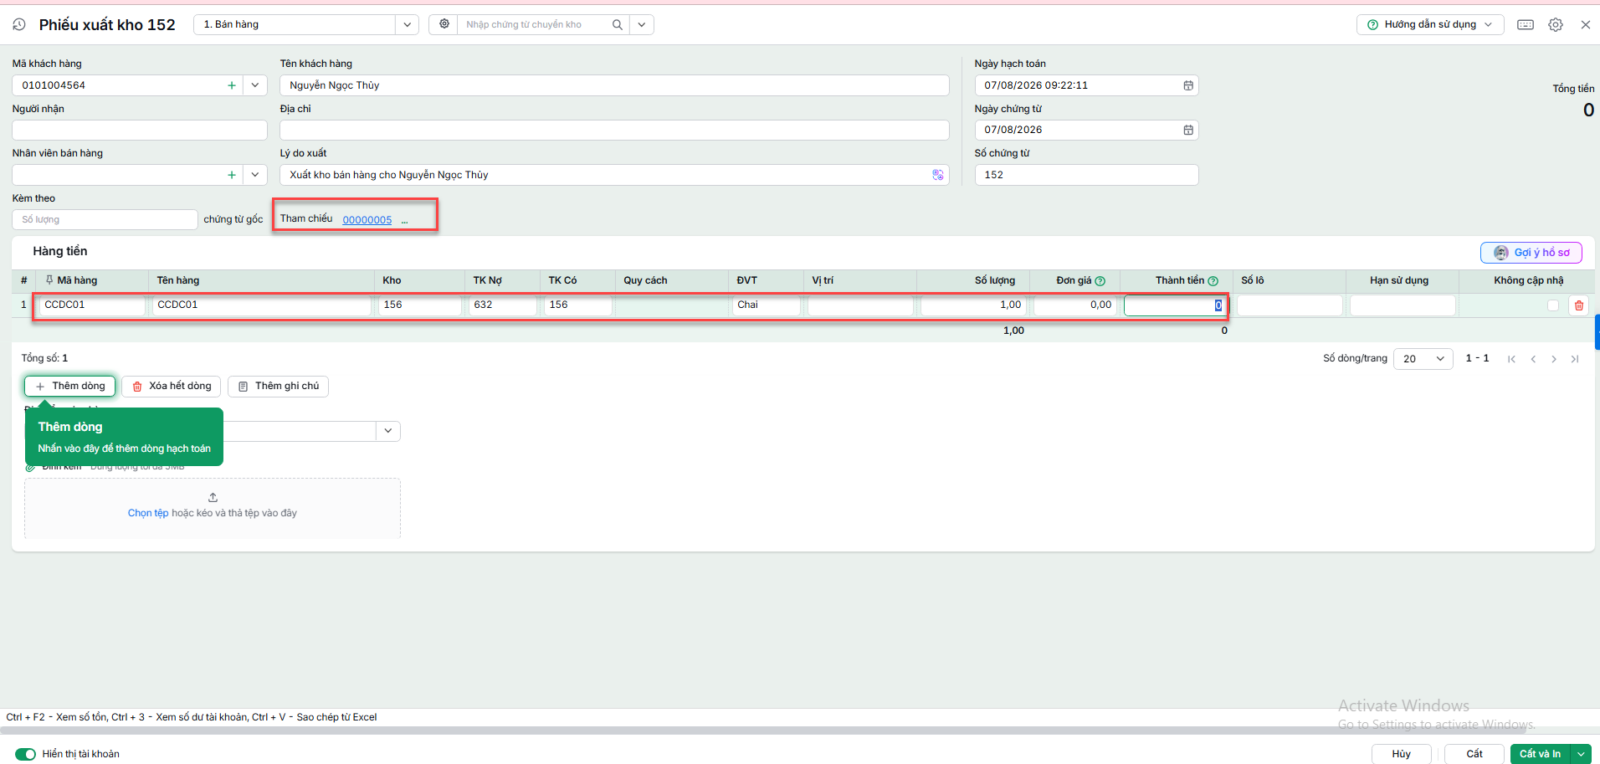Click into the Kèm theo Số lượng field

[x=105, y=220]
